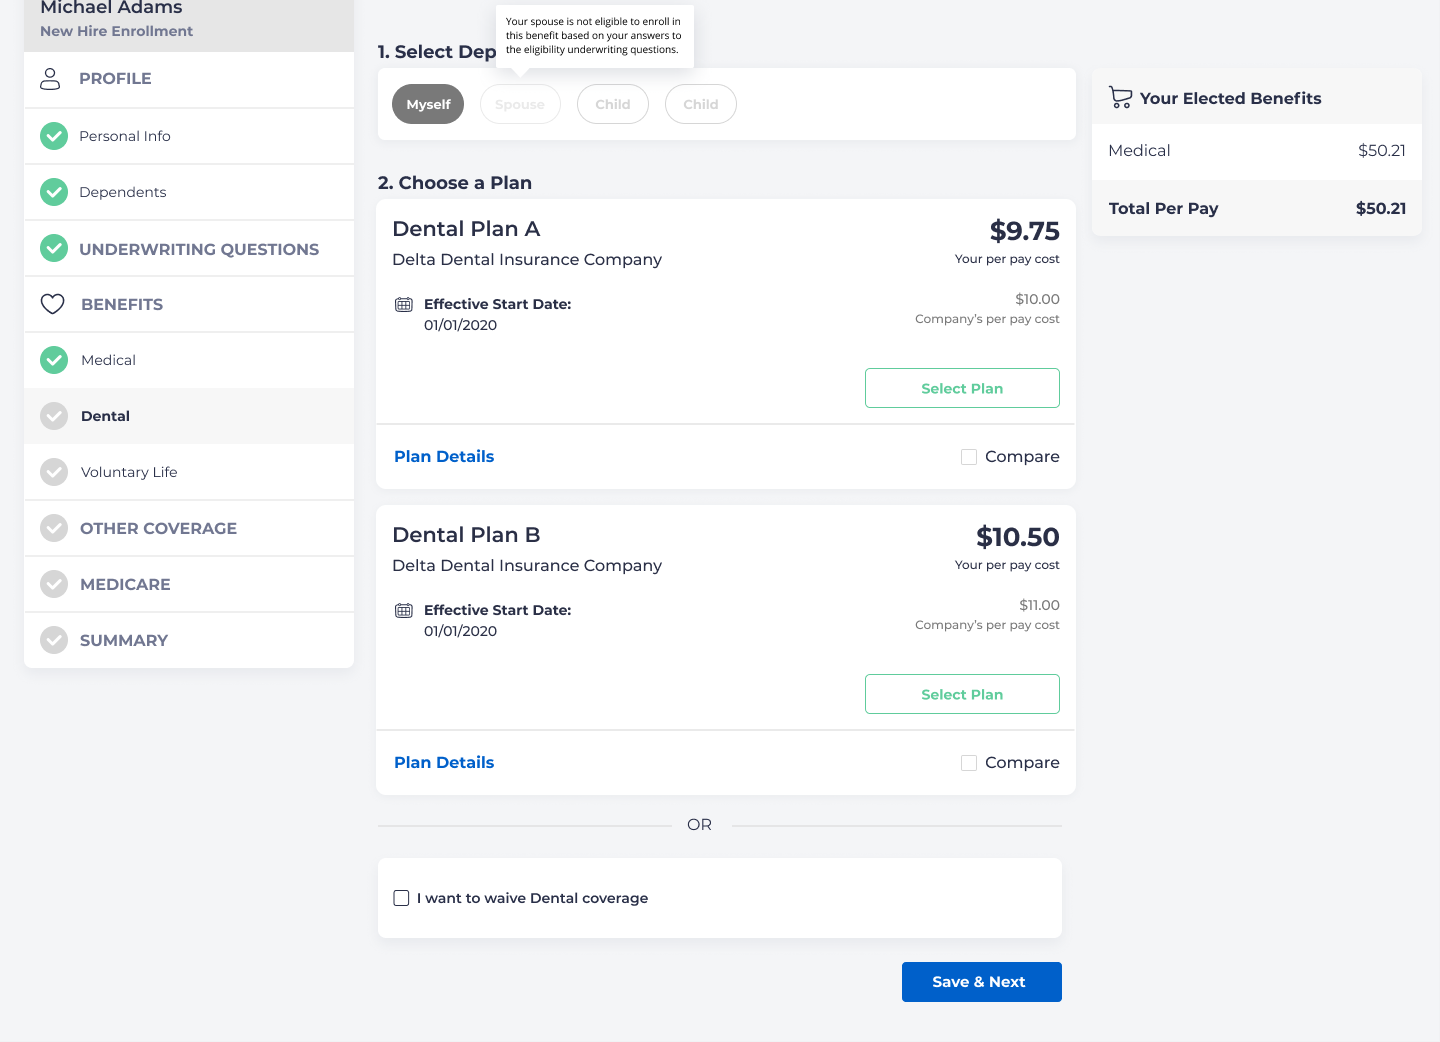
Task: Select the first Child dependent pill
Action: (612, 104)
